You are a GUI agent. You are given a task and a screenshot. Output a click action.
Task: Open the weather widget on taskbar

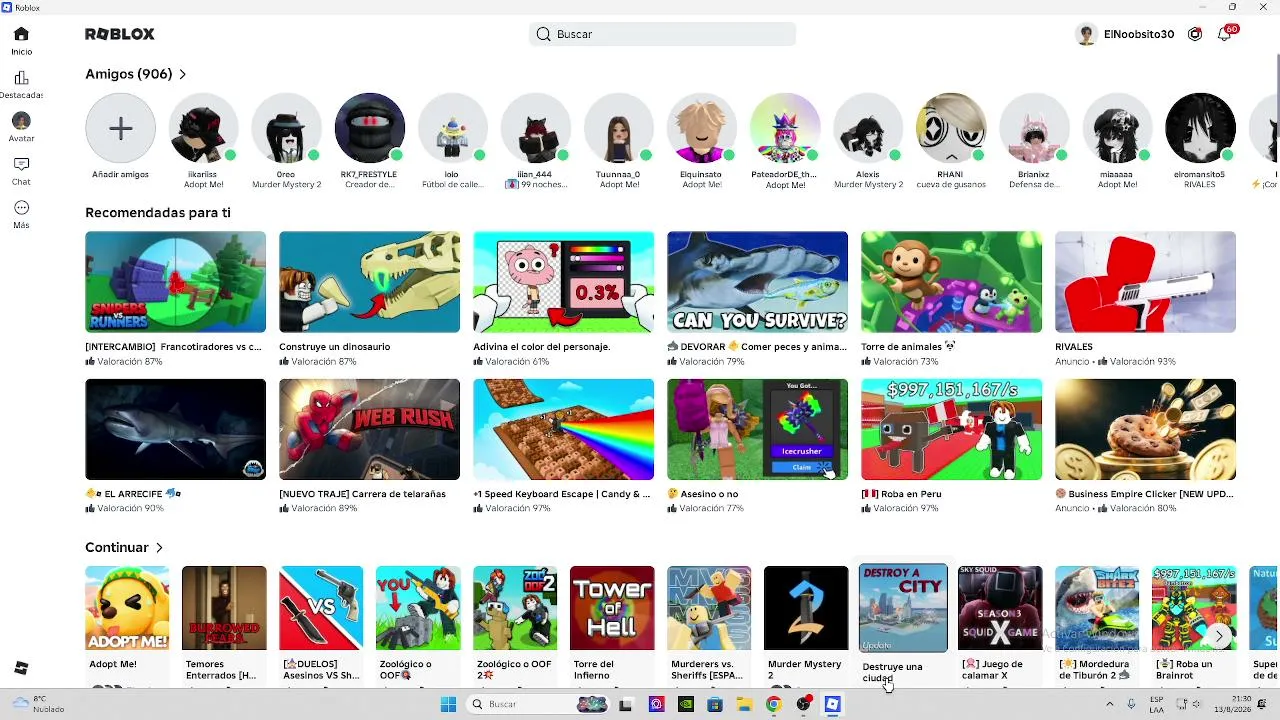[x=38, y=704]
